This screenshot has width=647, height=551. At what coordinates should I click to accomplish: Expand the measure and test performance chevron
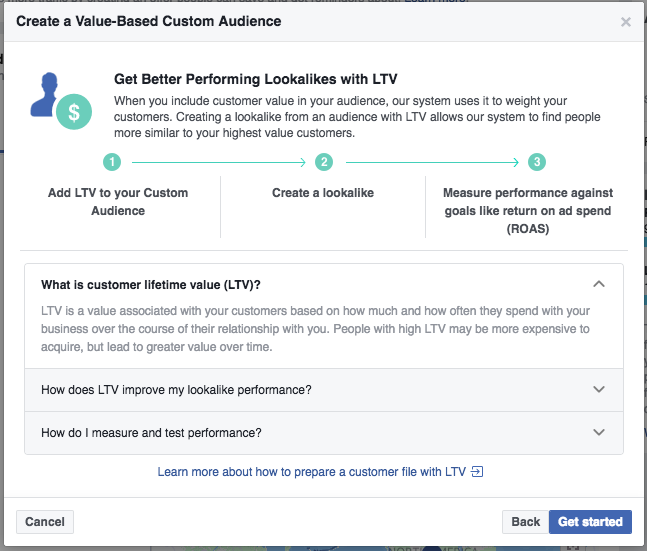tap(599, 433)
